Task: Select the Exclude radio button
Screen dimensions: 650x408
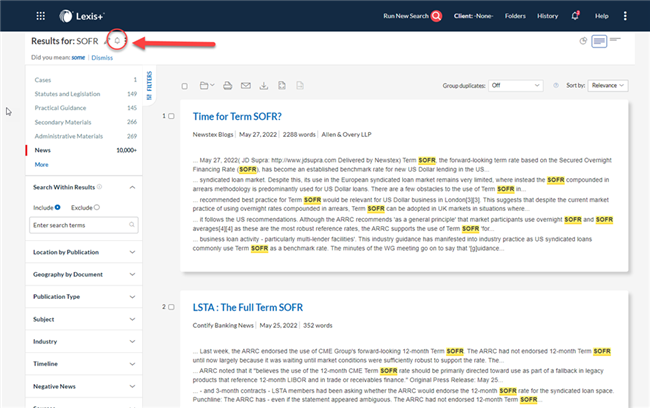Action: [97, 207]
